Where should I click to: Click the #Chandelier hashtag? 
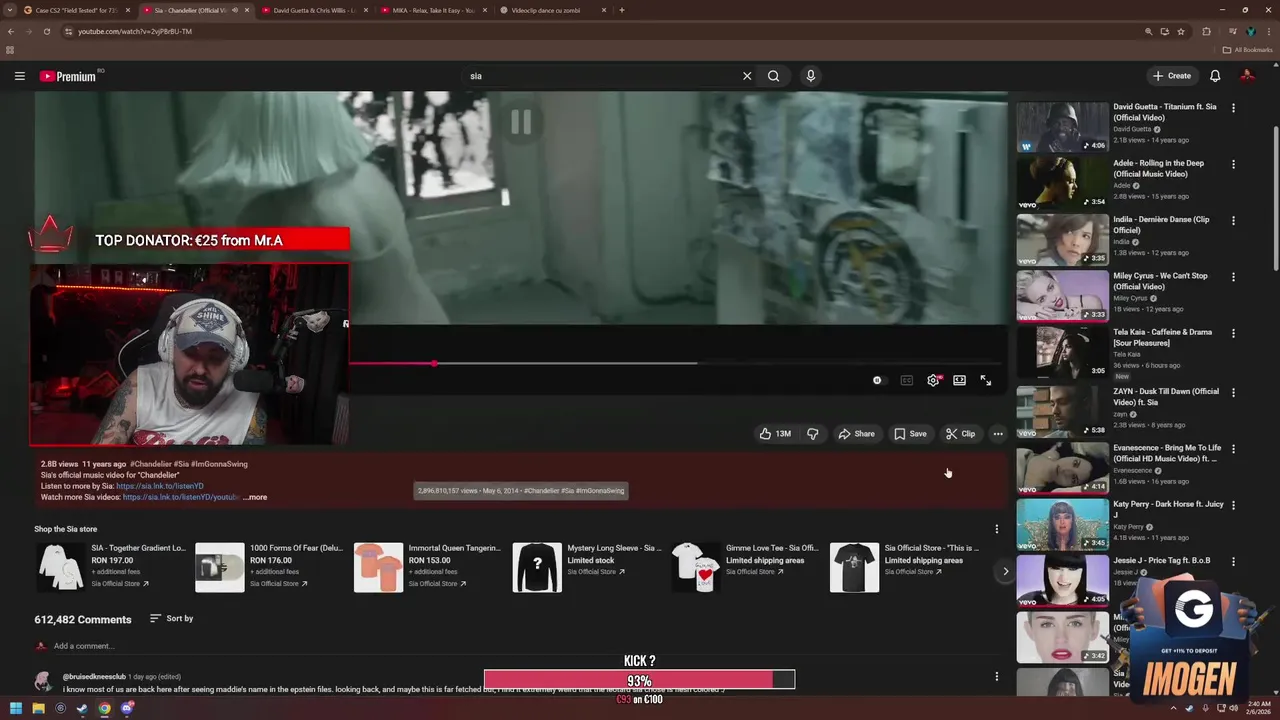click(151, 464)
